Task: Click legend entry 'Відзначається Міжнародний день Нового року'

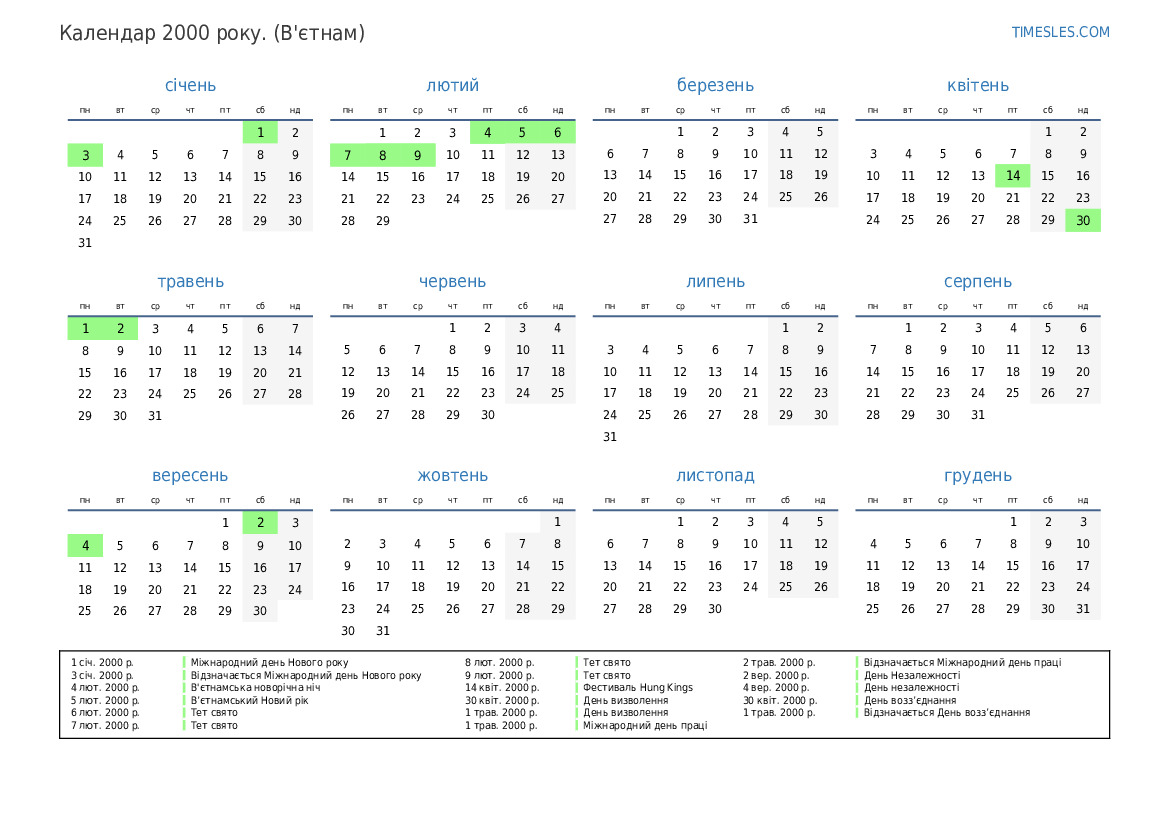Action: click(306, 676)
